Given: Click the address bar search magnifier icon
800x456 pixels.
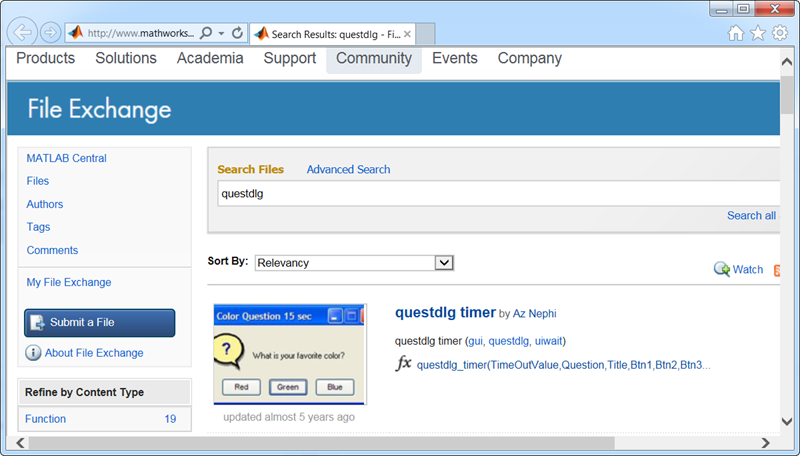Looking at the screenshot, I should [205, 33].
